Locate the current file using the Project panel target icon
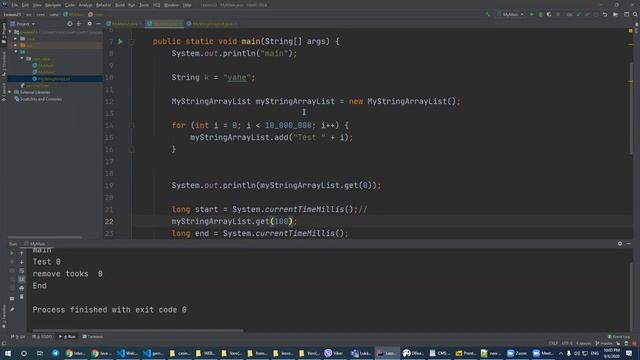 click(70, 24)
